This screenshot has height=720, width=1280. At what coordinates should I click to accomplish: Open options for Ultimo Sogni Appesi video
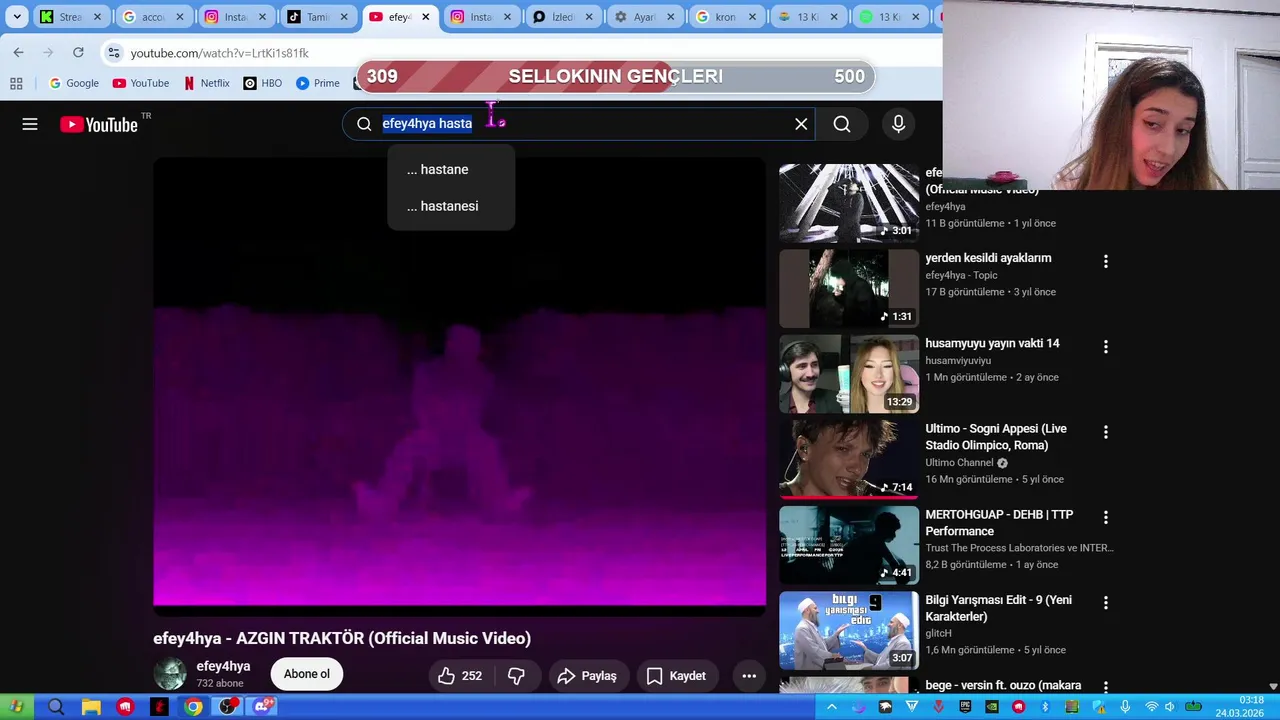(1105, 432)
